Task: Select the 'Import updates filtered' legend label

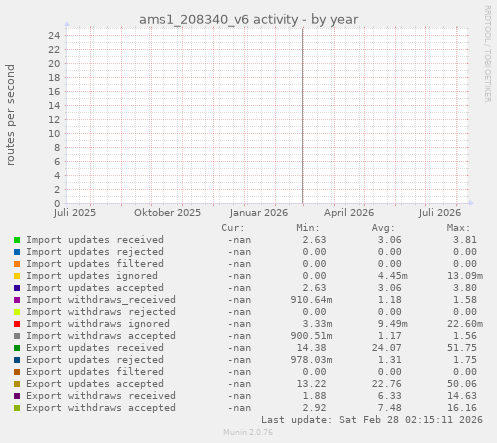Action: click(x=95, y=264)
